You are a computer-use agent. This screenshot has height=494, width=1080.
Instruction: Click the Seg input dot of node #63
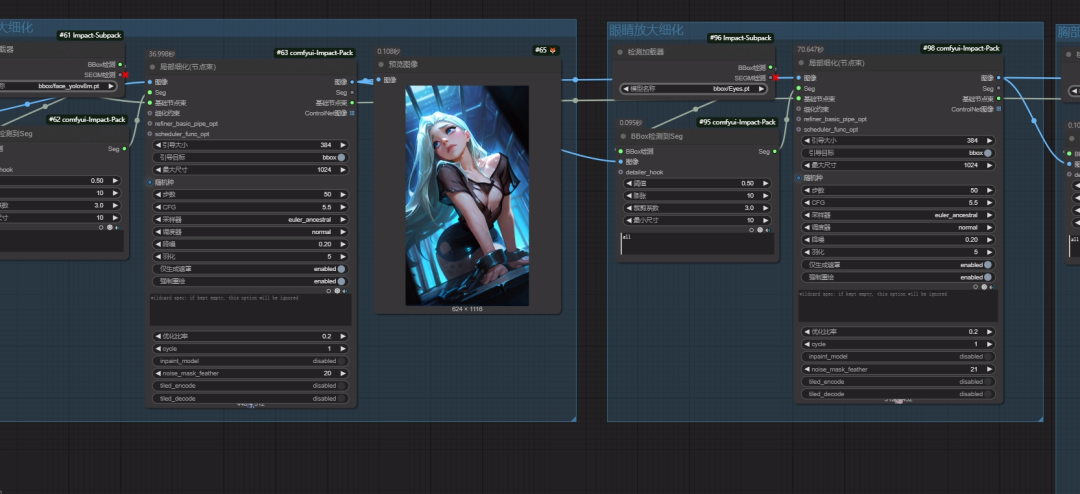point(149,92)
